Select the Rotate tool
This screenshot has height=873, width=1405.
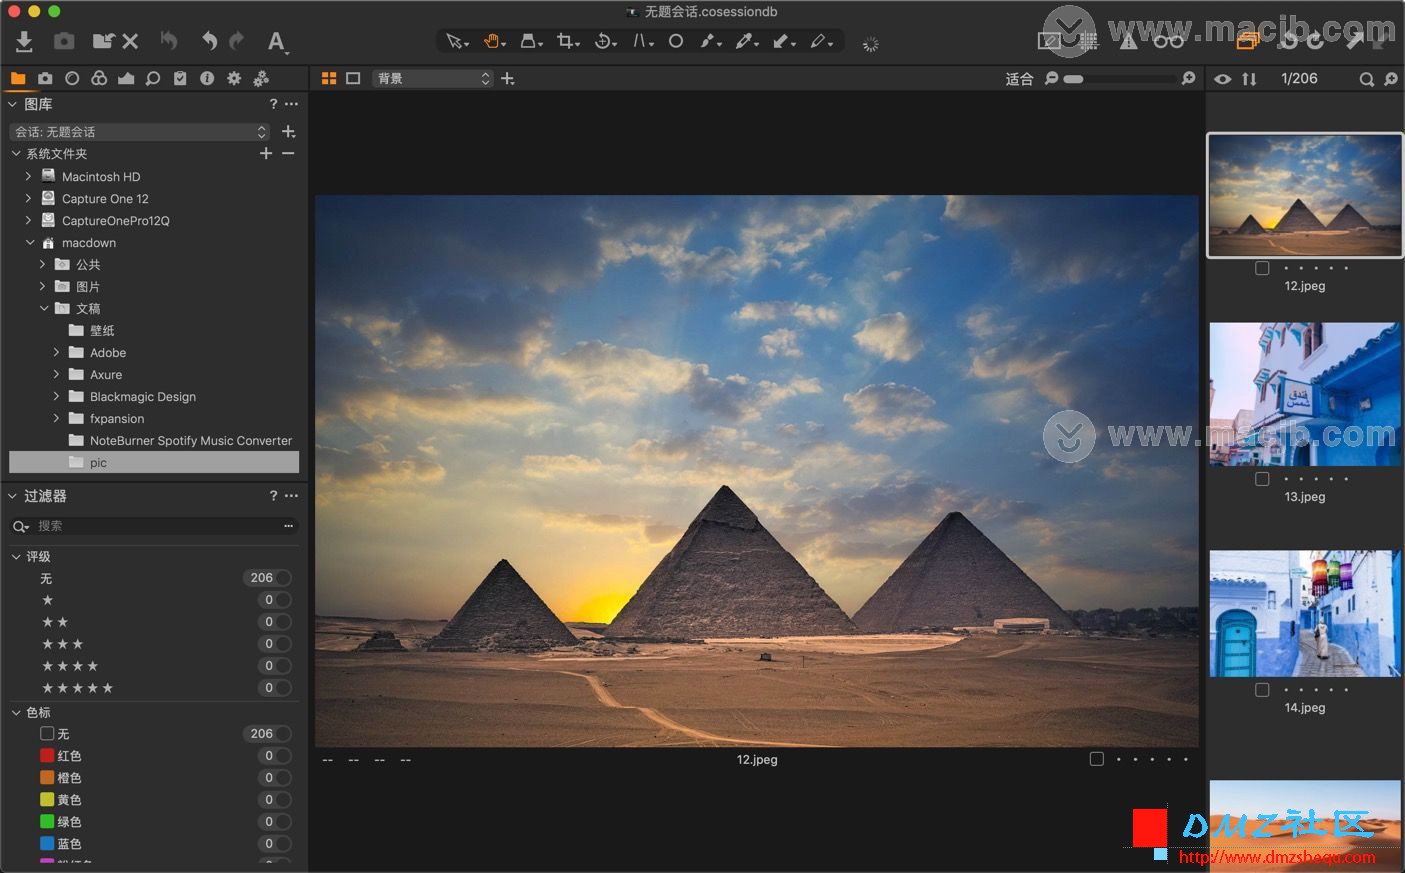coord(605,41)
